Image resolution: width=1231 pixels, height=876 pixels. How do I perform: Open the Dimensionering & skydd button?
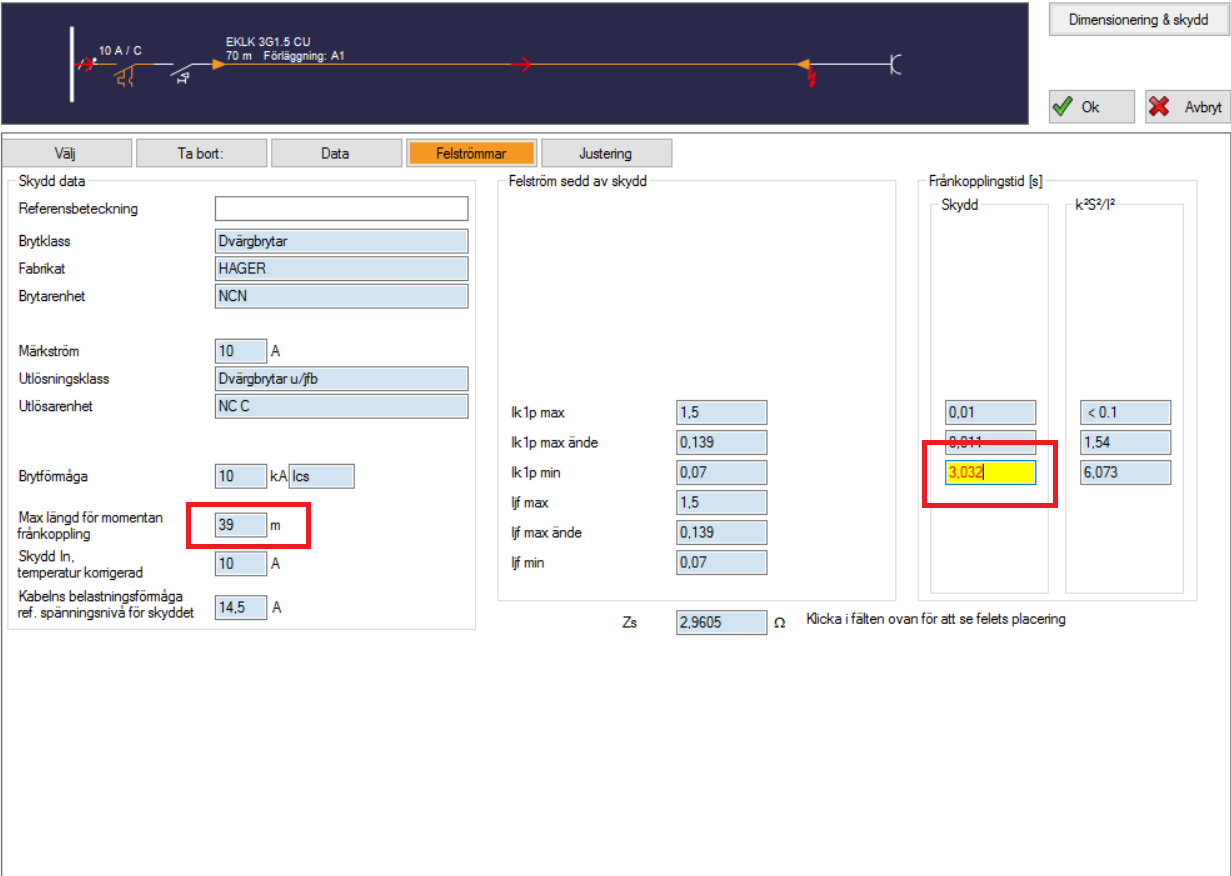tap(1138, 19)
